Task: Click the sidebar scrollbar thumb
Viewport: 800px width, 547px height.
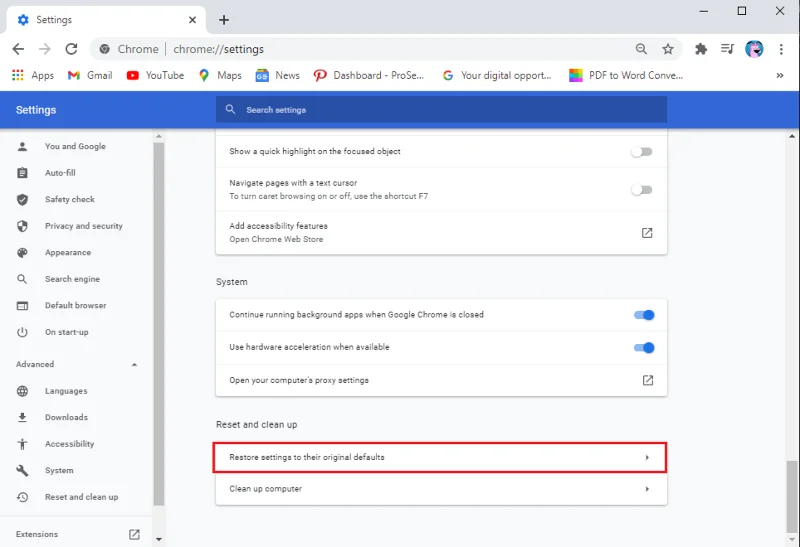Action: coord(159,324)
